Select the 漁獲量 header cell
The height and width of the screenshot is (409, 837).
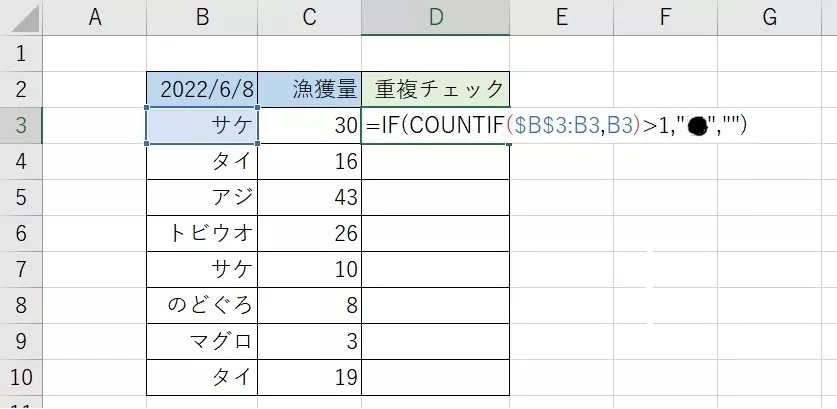[309, 89]
